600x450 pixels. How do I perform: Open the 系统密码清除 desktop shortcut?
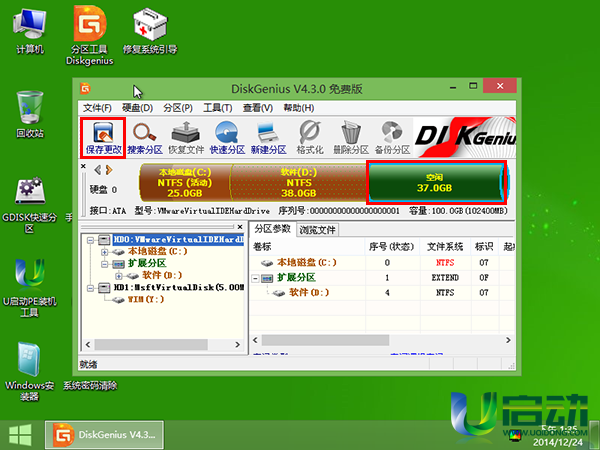click(x=90, y=385)
